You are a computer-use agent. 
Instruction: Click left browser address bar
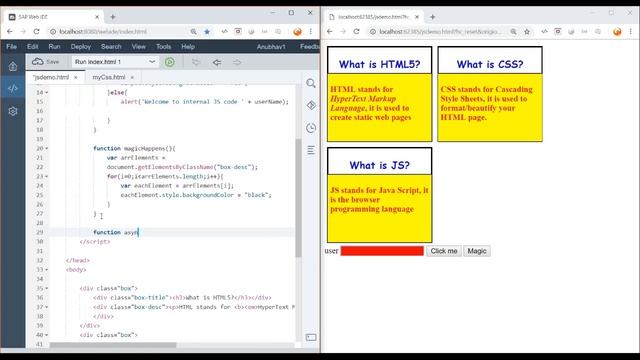click(118, 31)
